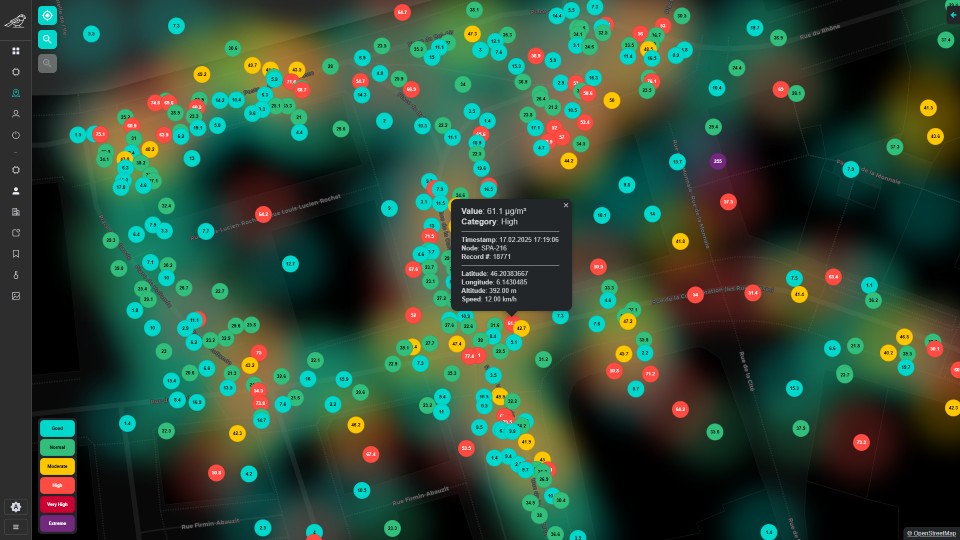This screenshot has height=540, width=960.
Task: Select the highlighted green map icon in sidebar
Action: [15, 93]
